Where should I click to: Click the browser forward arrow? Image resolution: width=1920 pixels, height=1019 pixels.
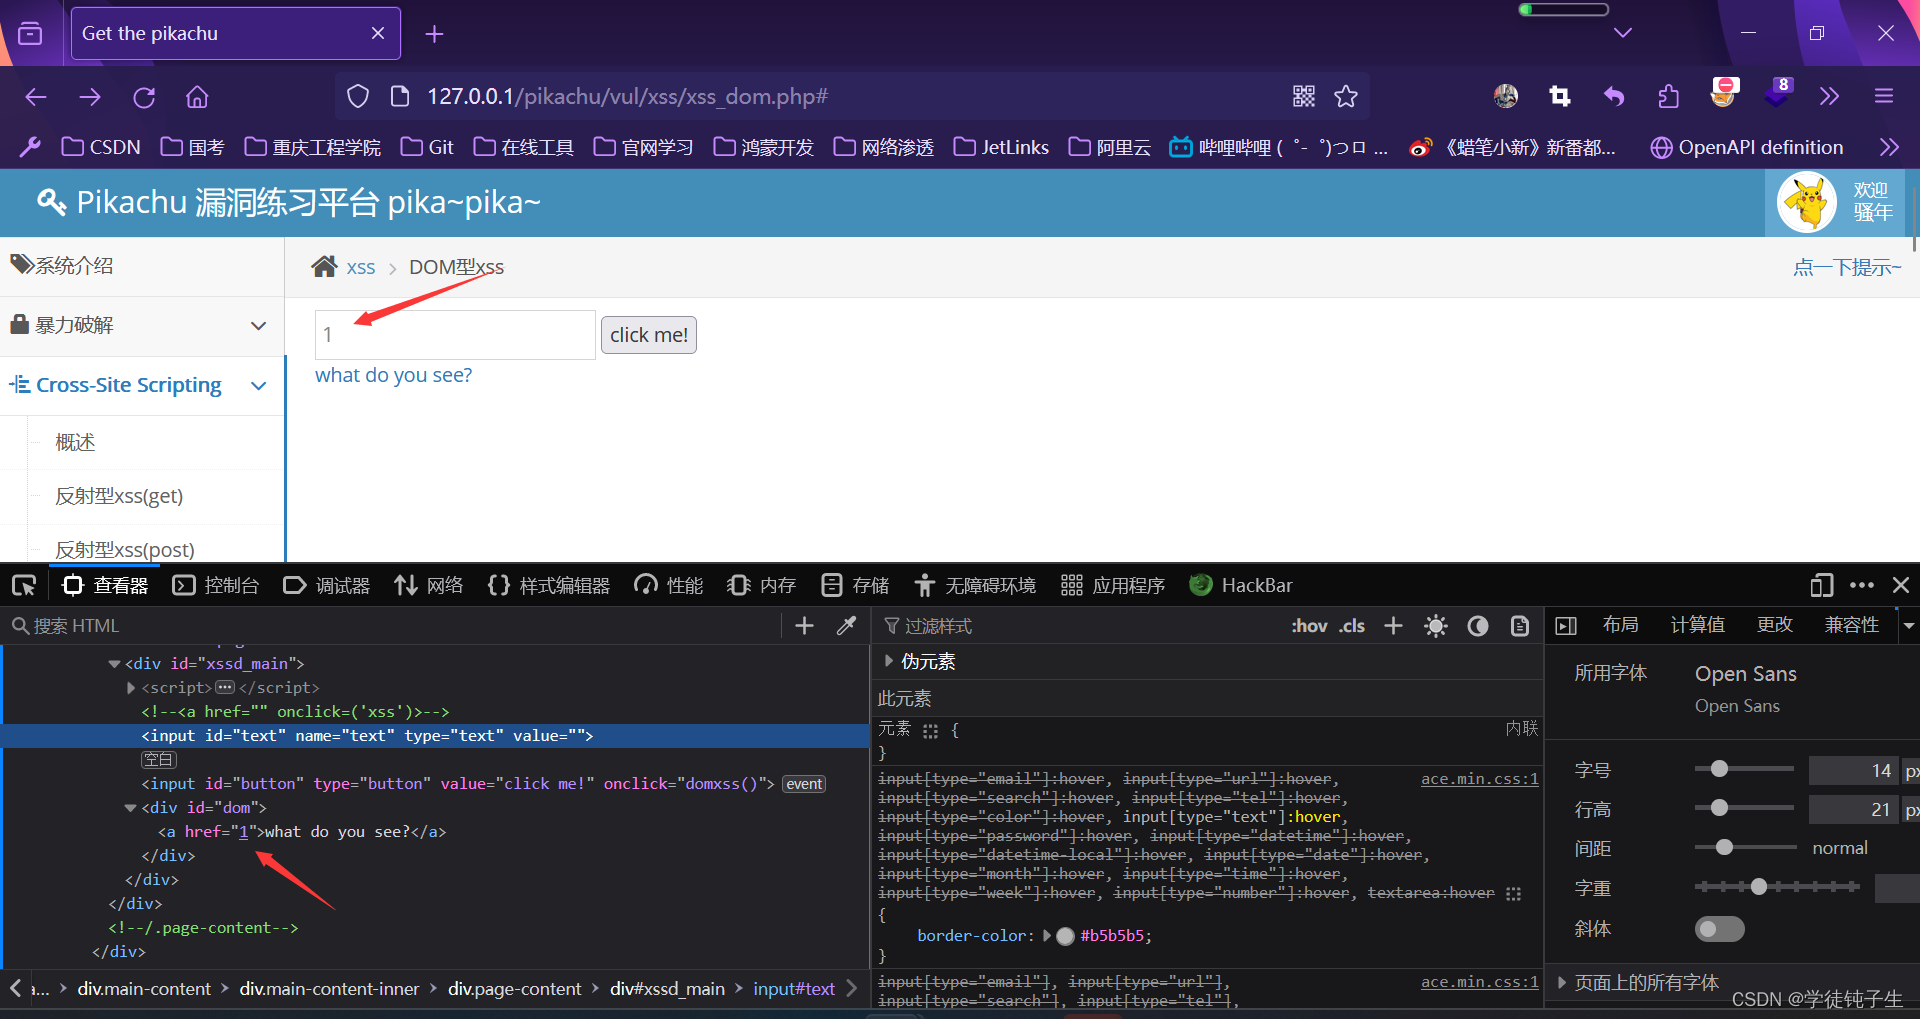[90, 97]
